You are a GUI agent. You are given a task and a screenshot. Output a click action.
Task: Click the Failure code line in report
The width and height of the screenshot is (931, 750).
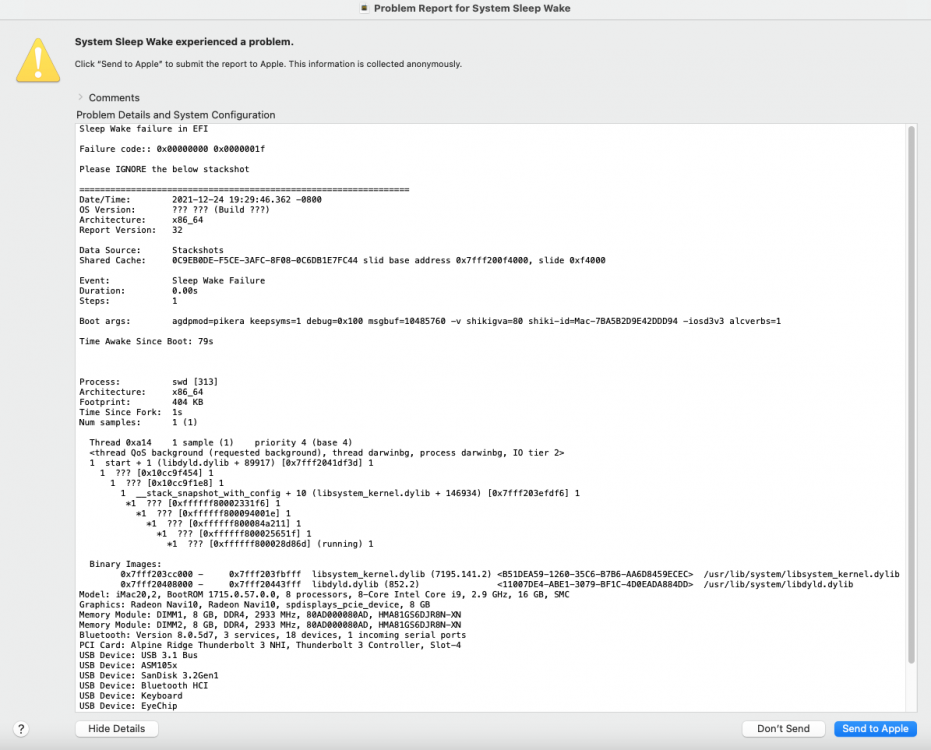tap(172, 149)
